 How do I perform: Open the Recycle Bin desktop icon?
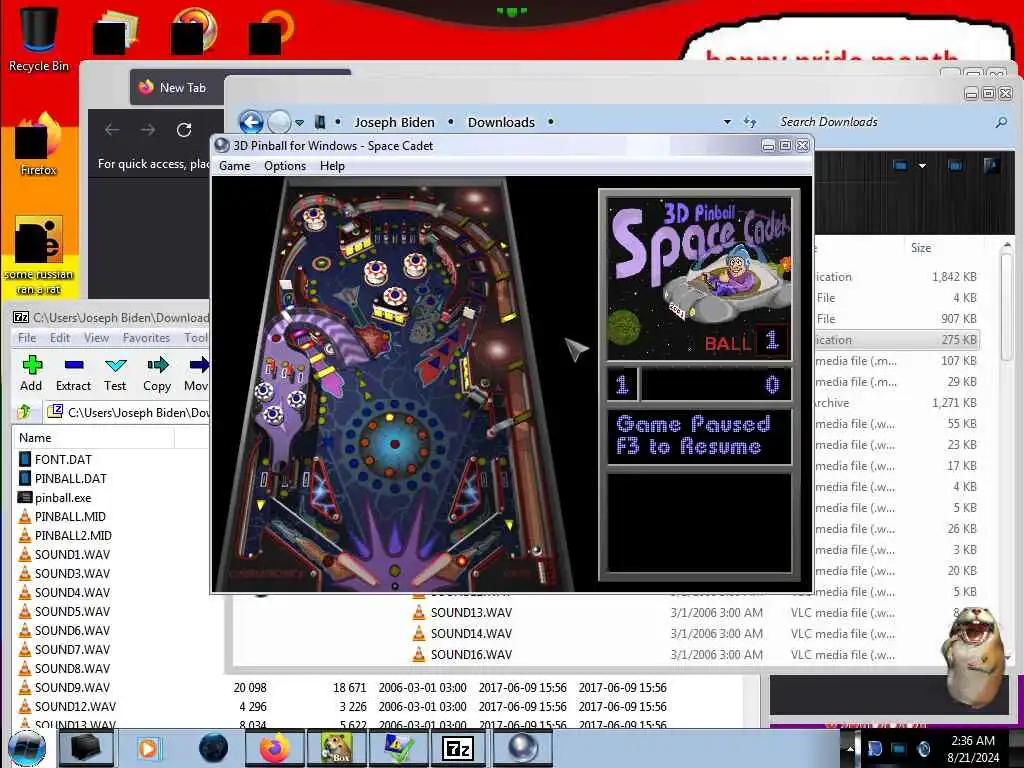pos(39,38)
